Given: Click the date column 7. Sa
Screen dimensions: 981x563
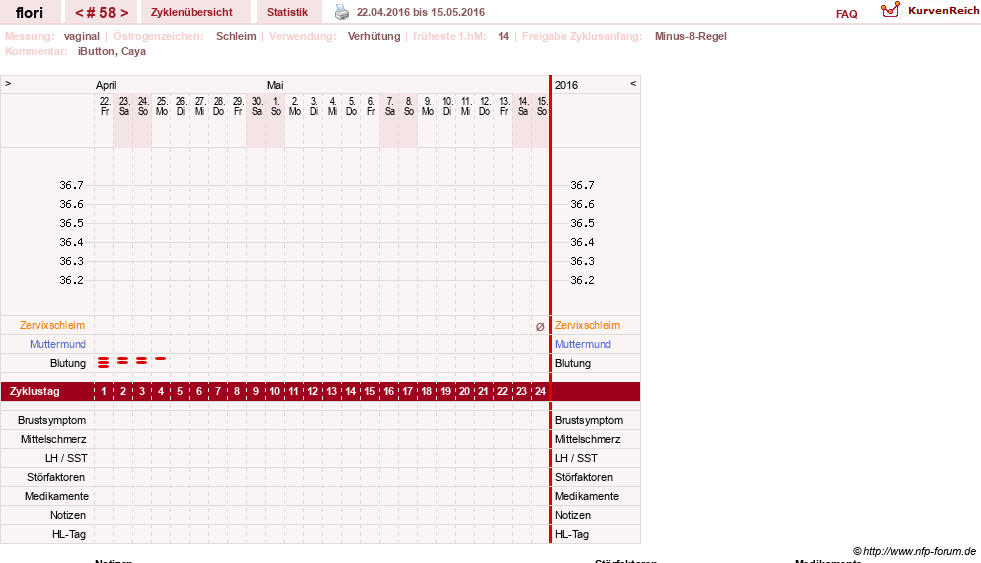Looking at the screenshot, I should (390, 106).
